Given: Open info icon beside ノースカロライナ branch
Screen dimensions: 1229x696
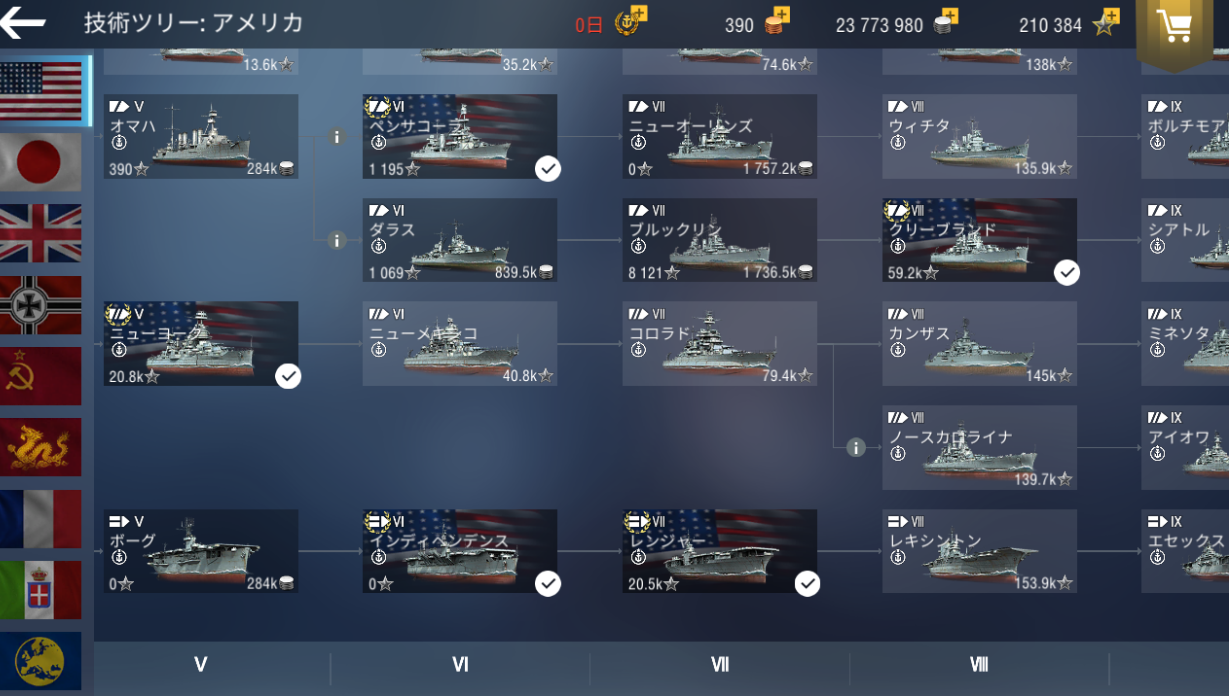Looking at the screenshot, I should click(x=855, y=447).
